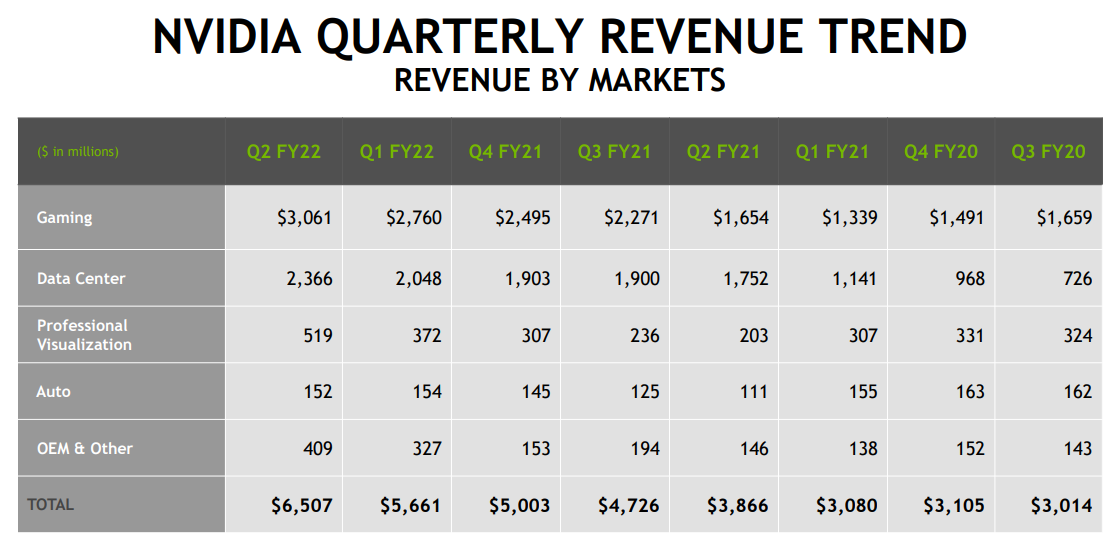Click OEM & Other value 143
The width and height of the screenshot is (1115, 545).
(1078, 449)
